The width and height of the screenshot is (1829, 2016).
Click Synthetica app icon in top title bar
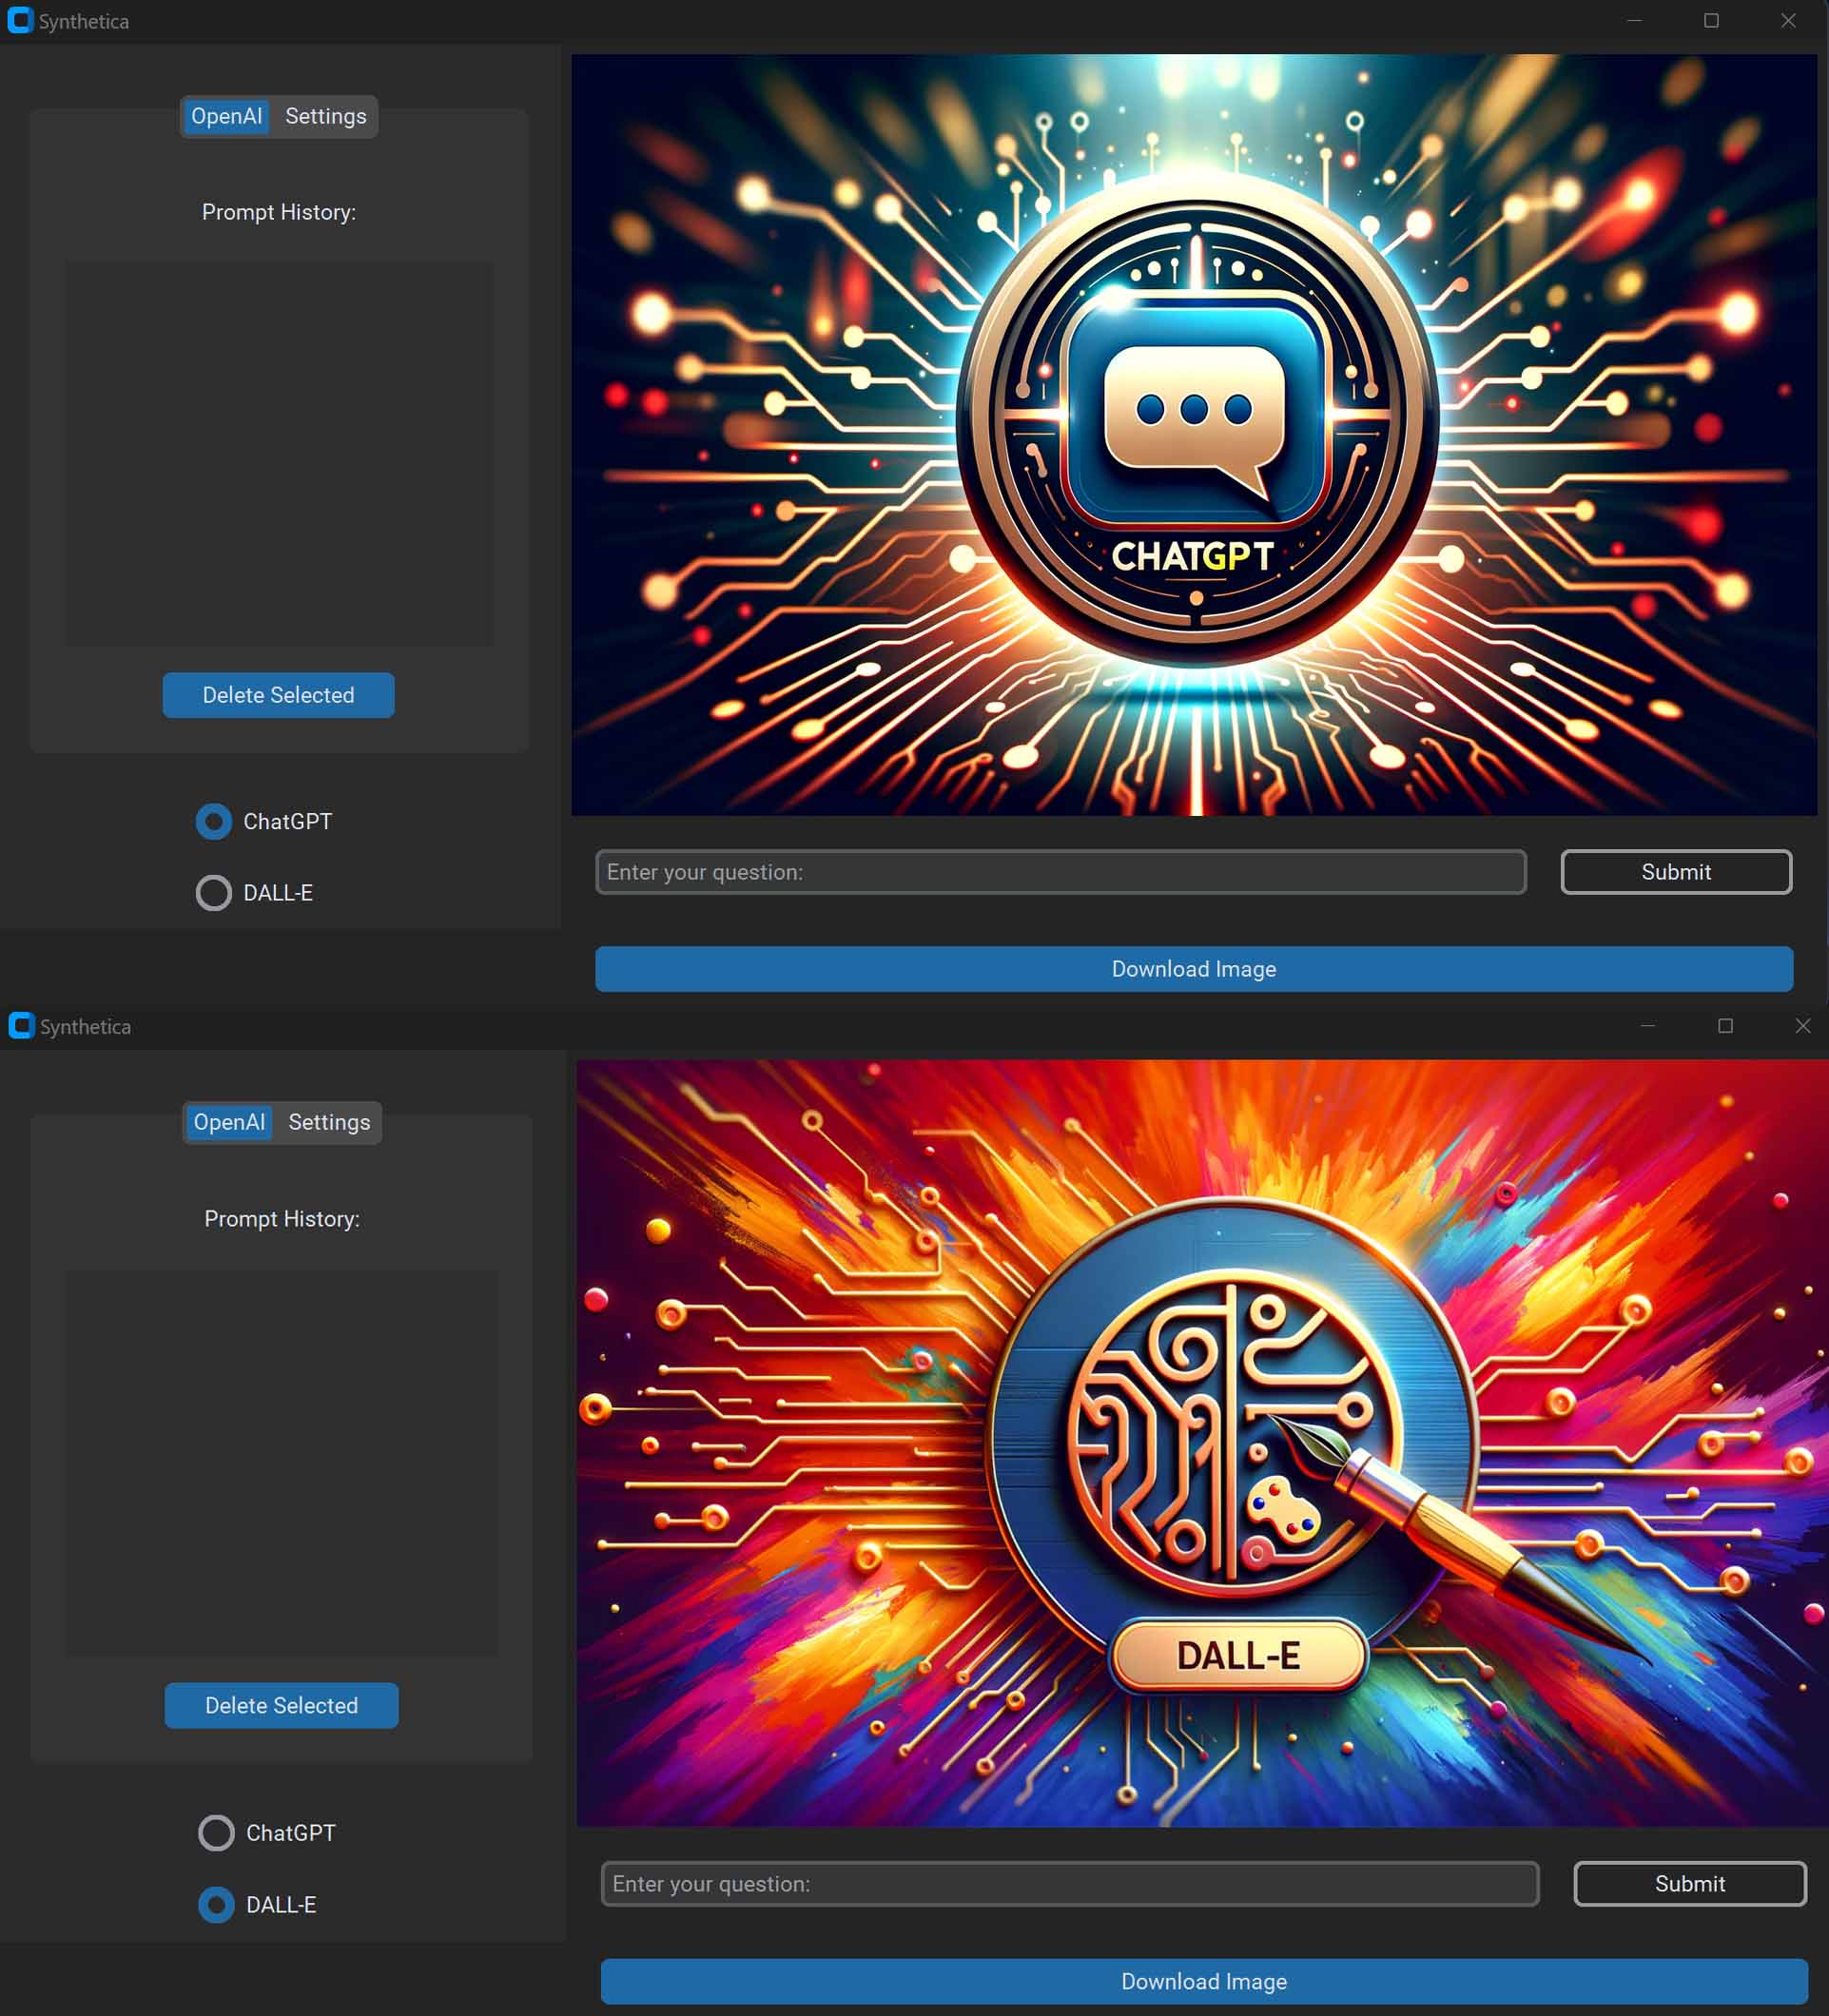(x=20, y=20)
